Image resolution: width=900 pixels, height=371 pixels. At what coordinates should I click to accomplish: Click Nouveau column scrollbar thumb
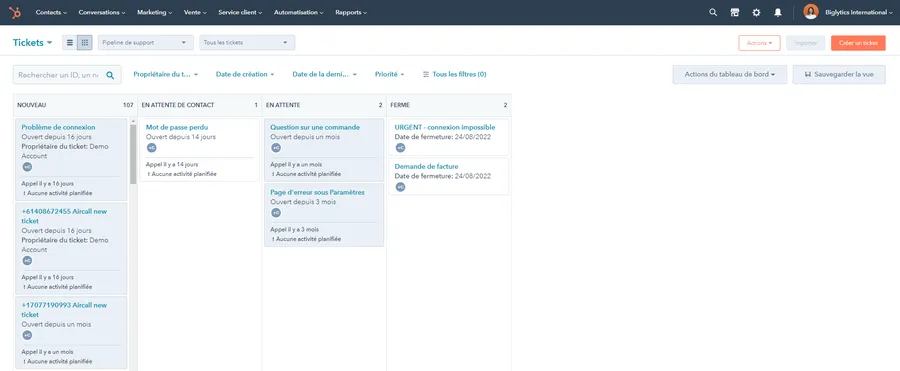pos(133,154)
